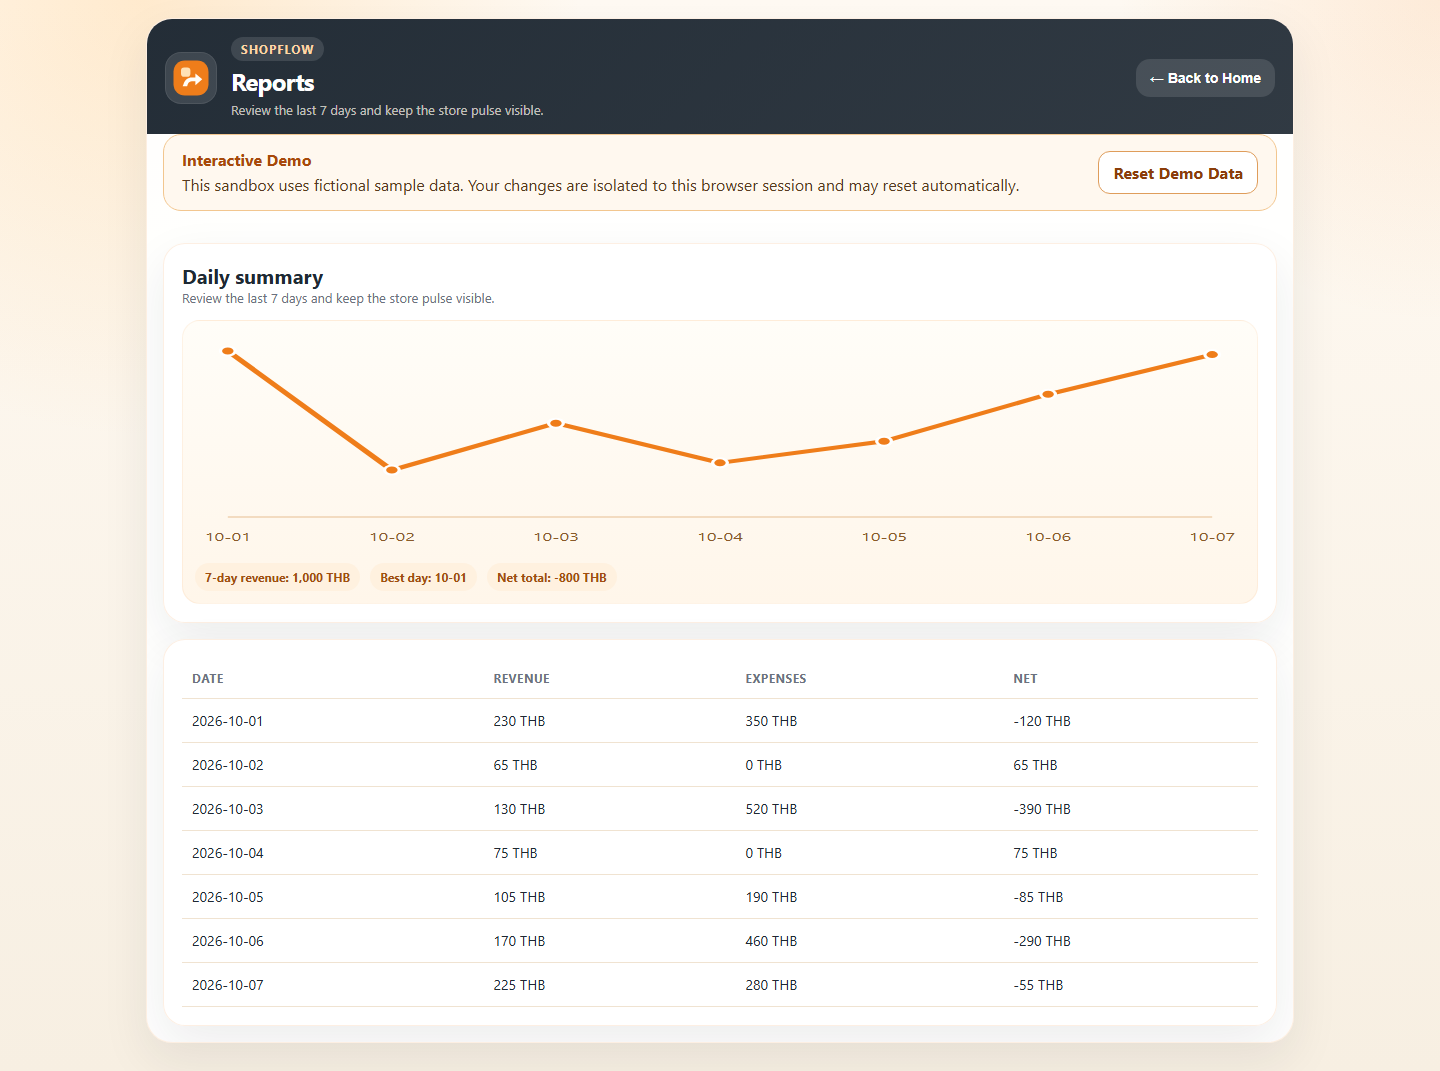Image resolution: width=1440 pixels, height=1071 pixels.
Task: Click the Reports page title
Action: click(273, 83)
